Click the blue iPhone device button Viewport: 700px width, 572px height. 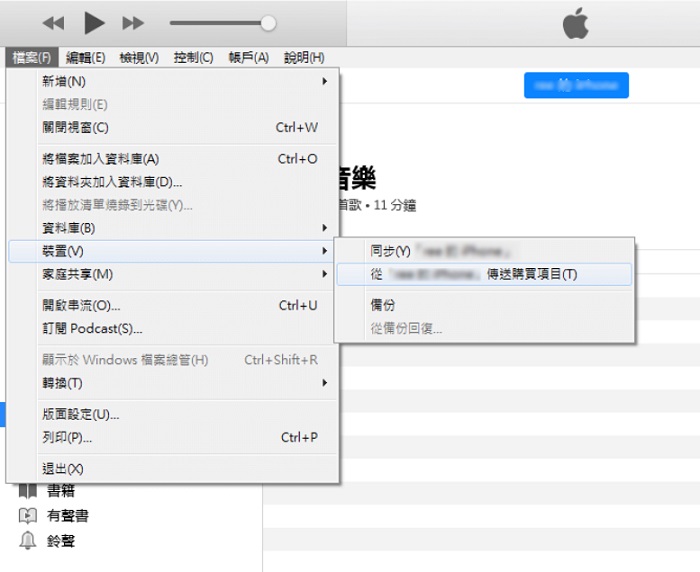point(576,85)
